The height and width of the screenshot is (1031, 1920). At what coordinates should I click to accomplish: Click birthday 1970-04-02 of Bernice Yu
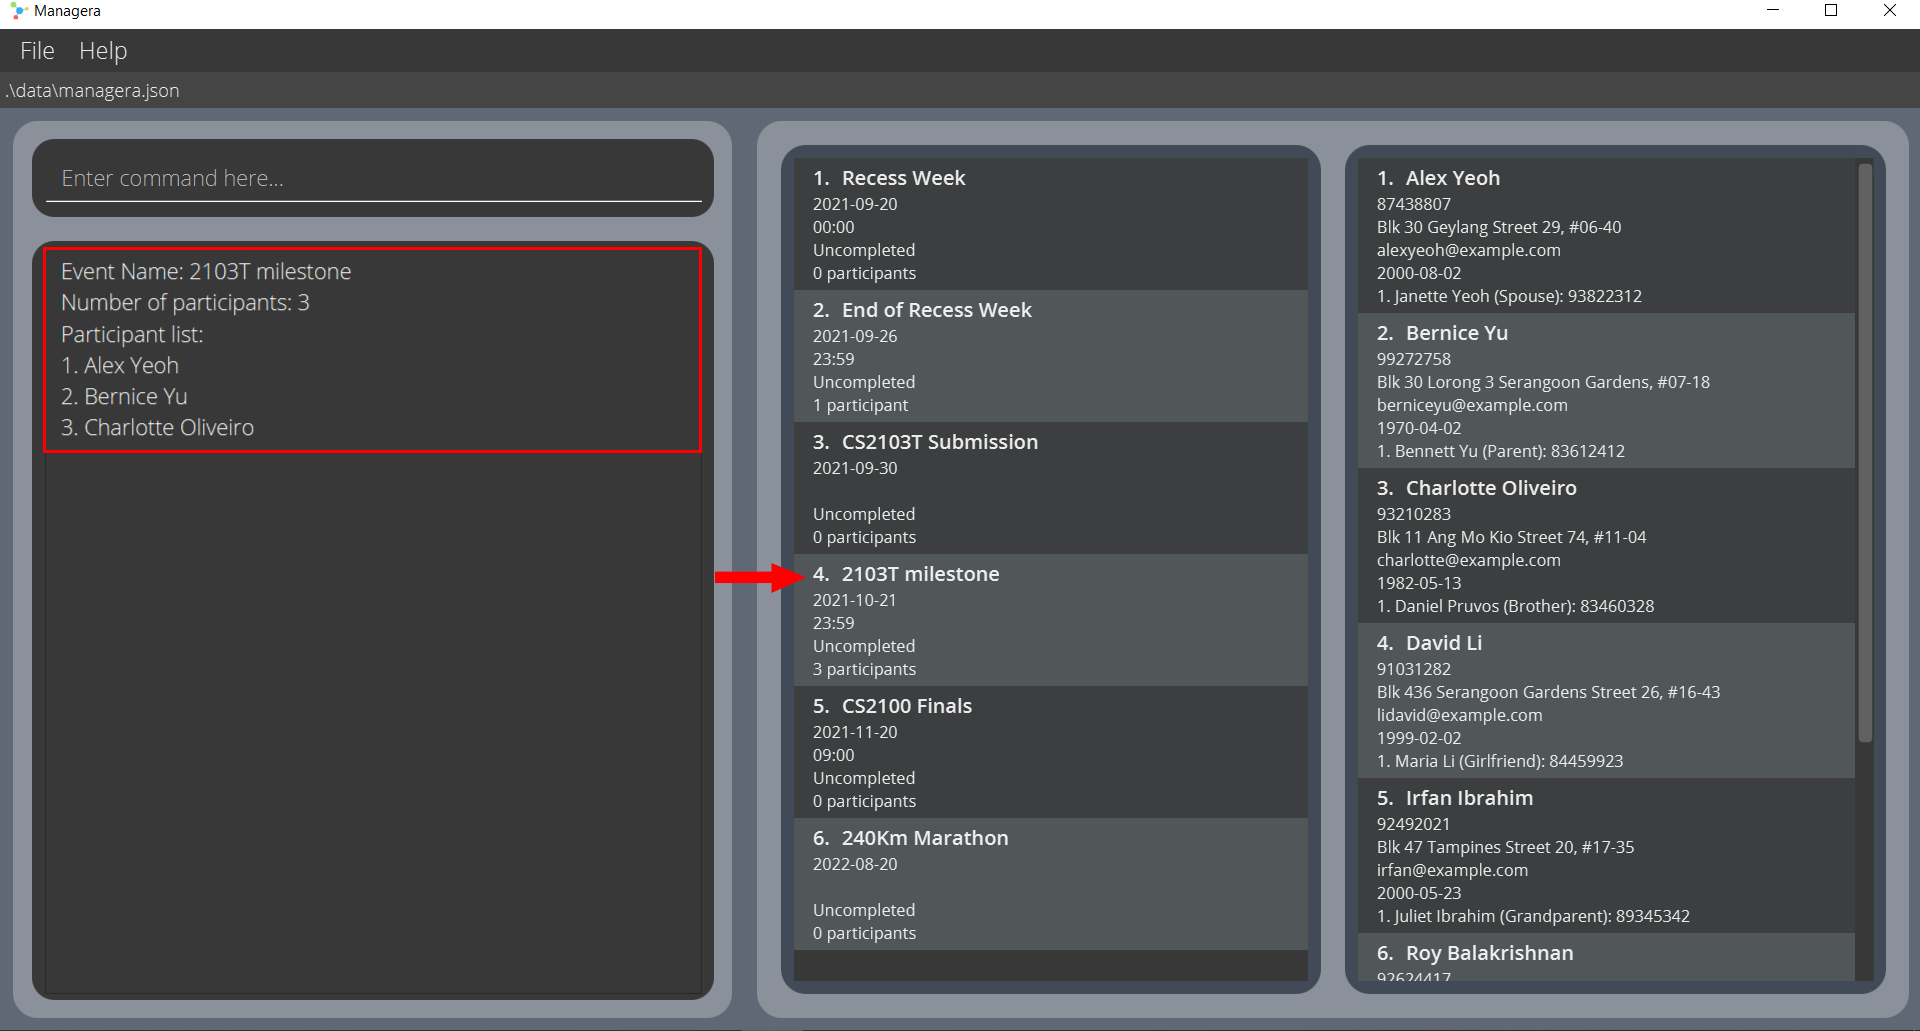(1418, 428)
